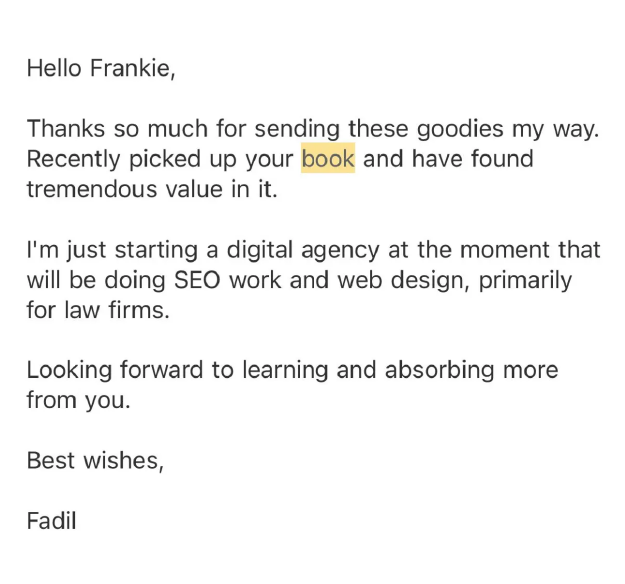Click the word "Recently"
This screenshot has width=625, height=584.
pos(71,159)
